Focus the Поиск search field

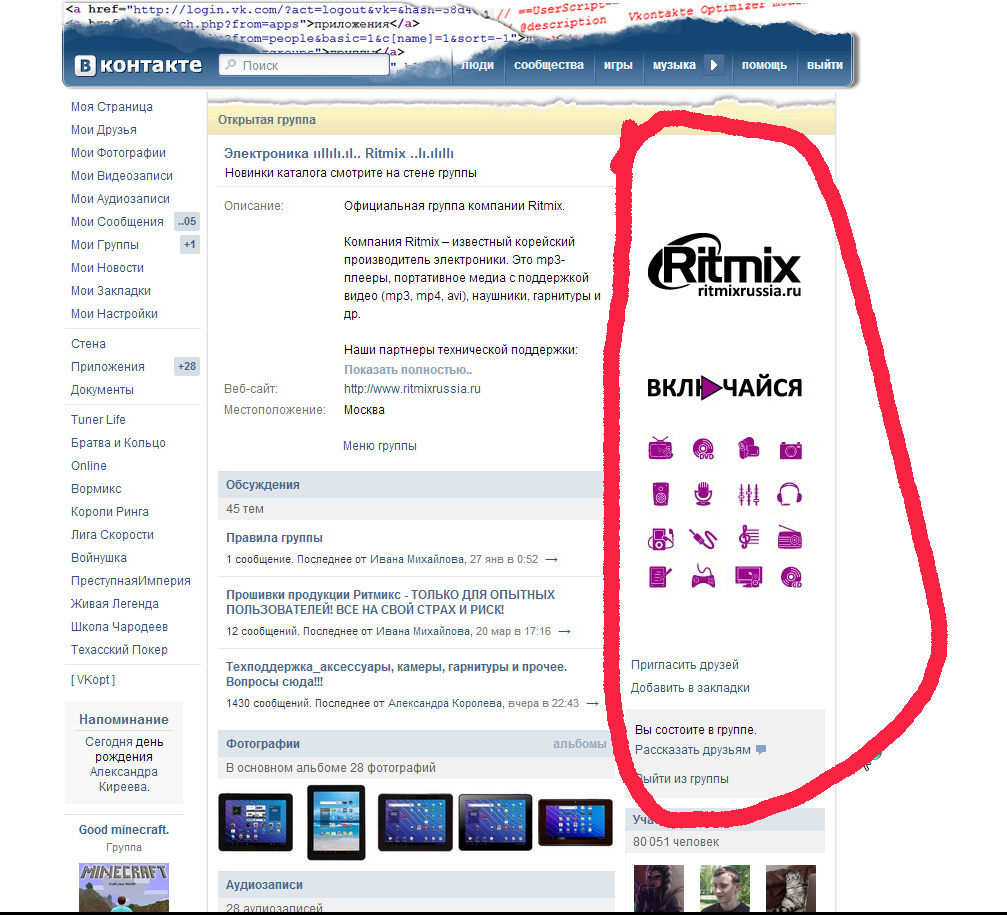click(x=304, y=65)
